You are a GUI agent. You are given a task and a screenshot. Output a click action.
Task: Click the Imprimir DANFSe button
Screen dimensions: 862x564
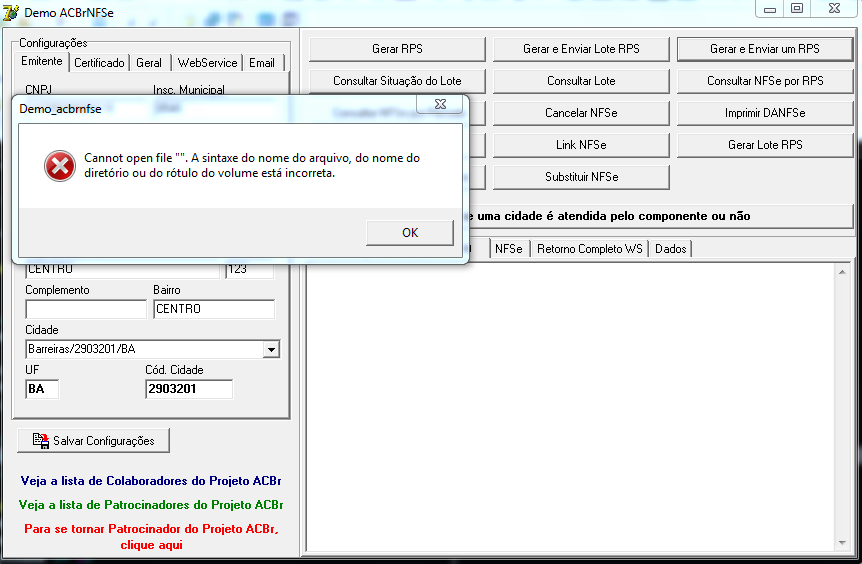coord(765,113)
